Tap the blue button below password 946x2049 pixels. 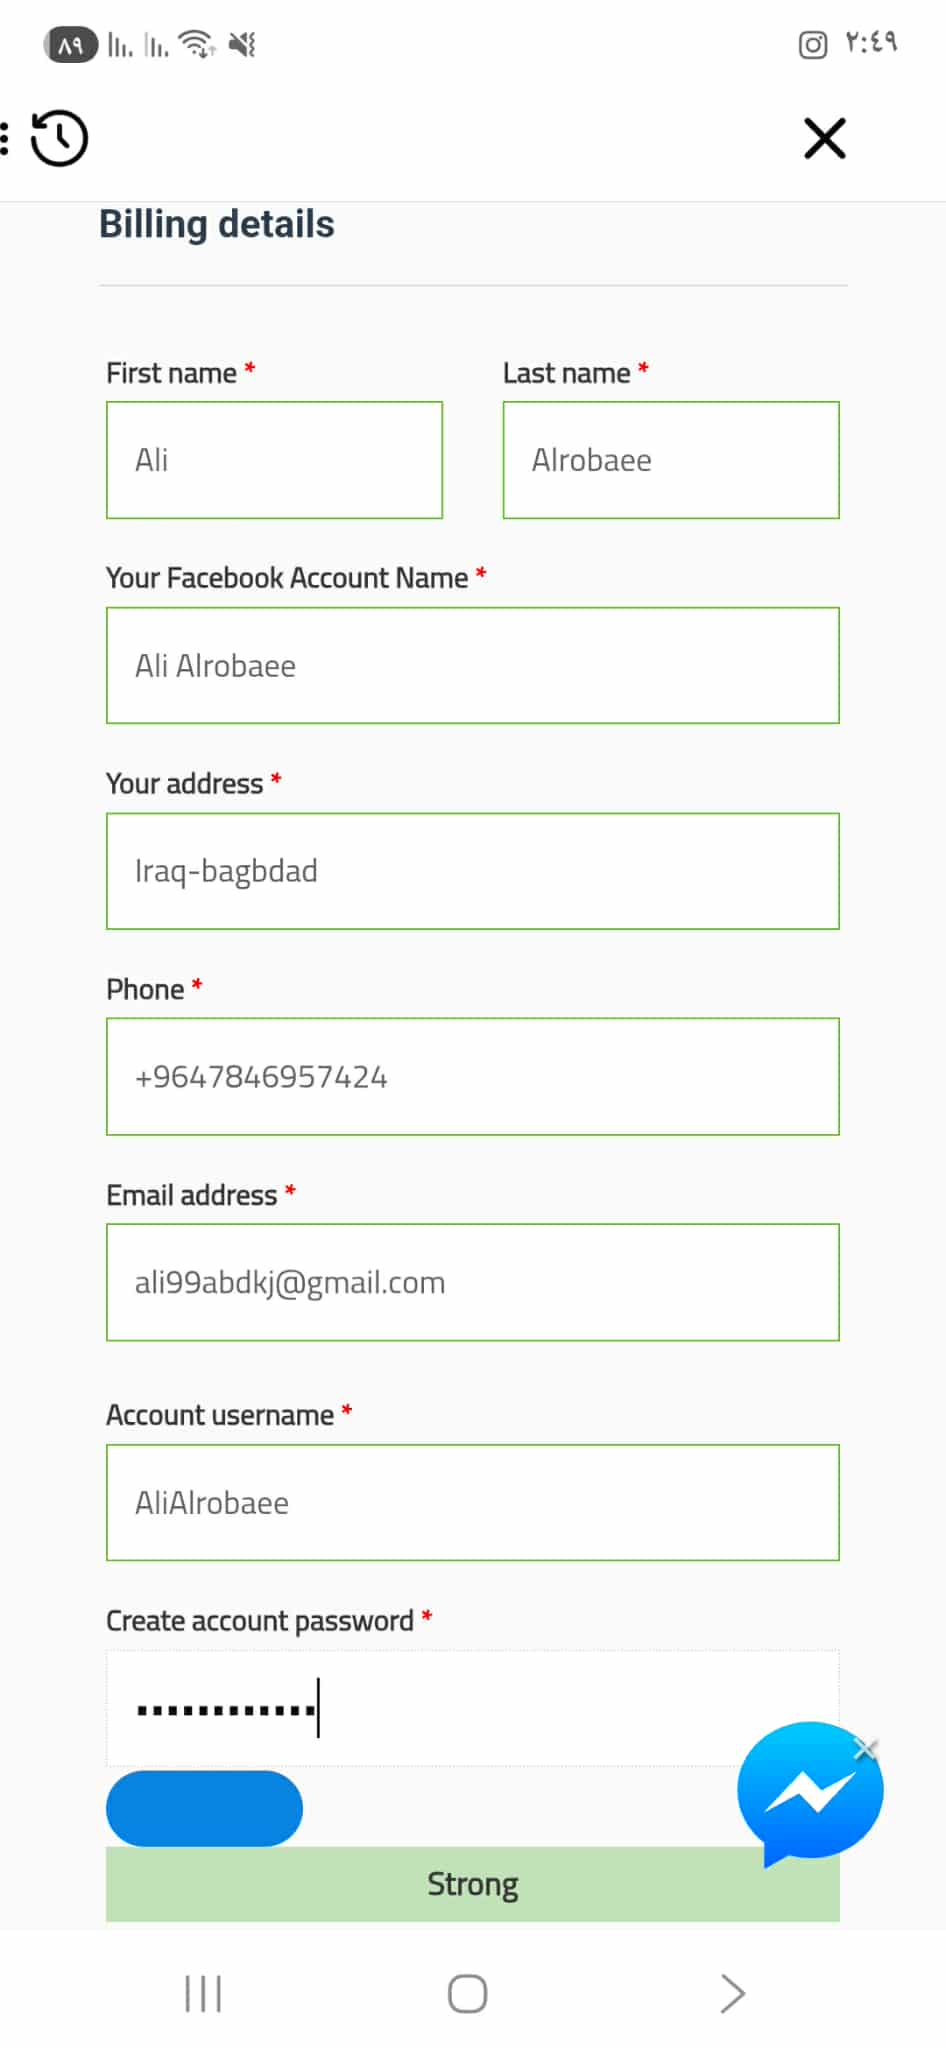[204, 1808]
